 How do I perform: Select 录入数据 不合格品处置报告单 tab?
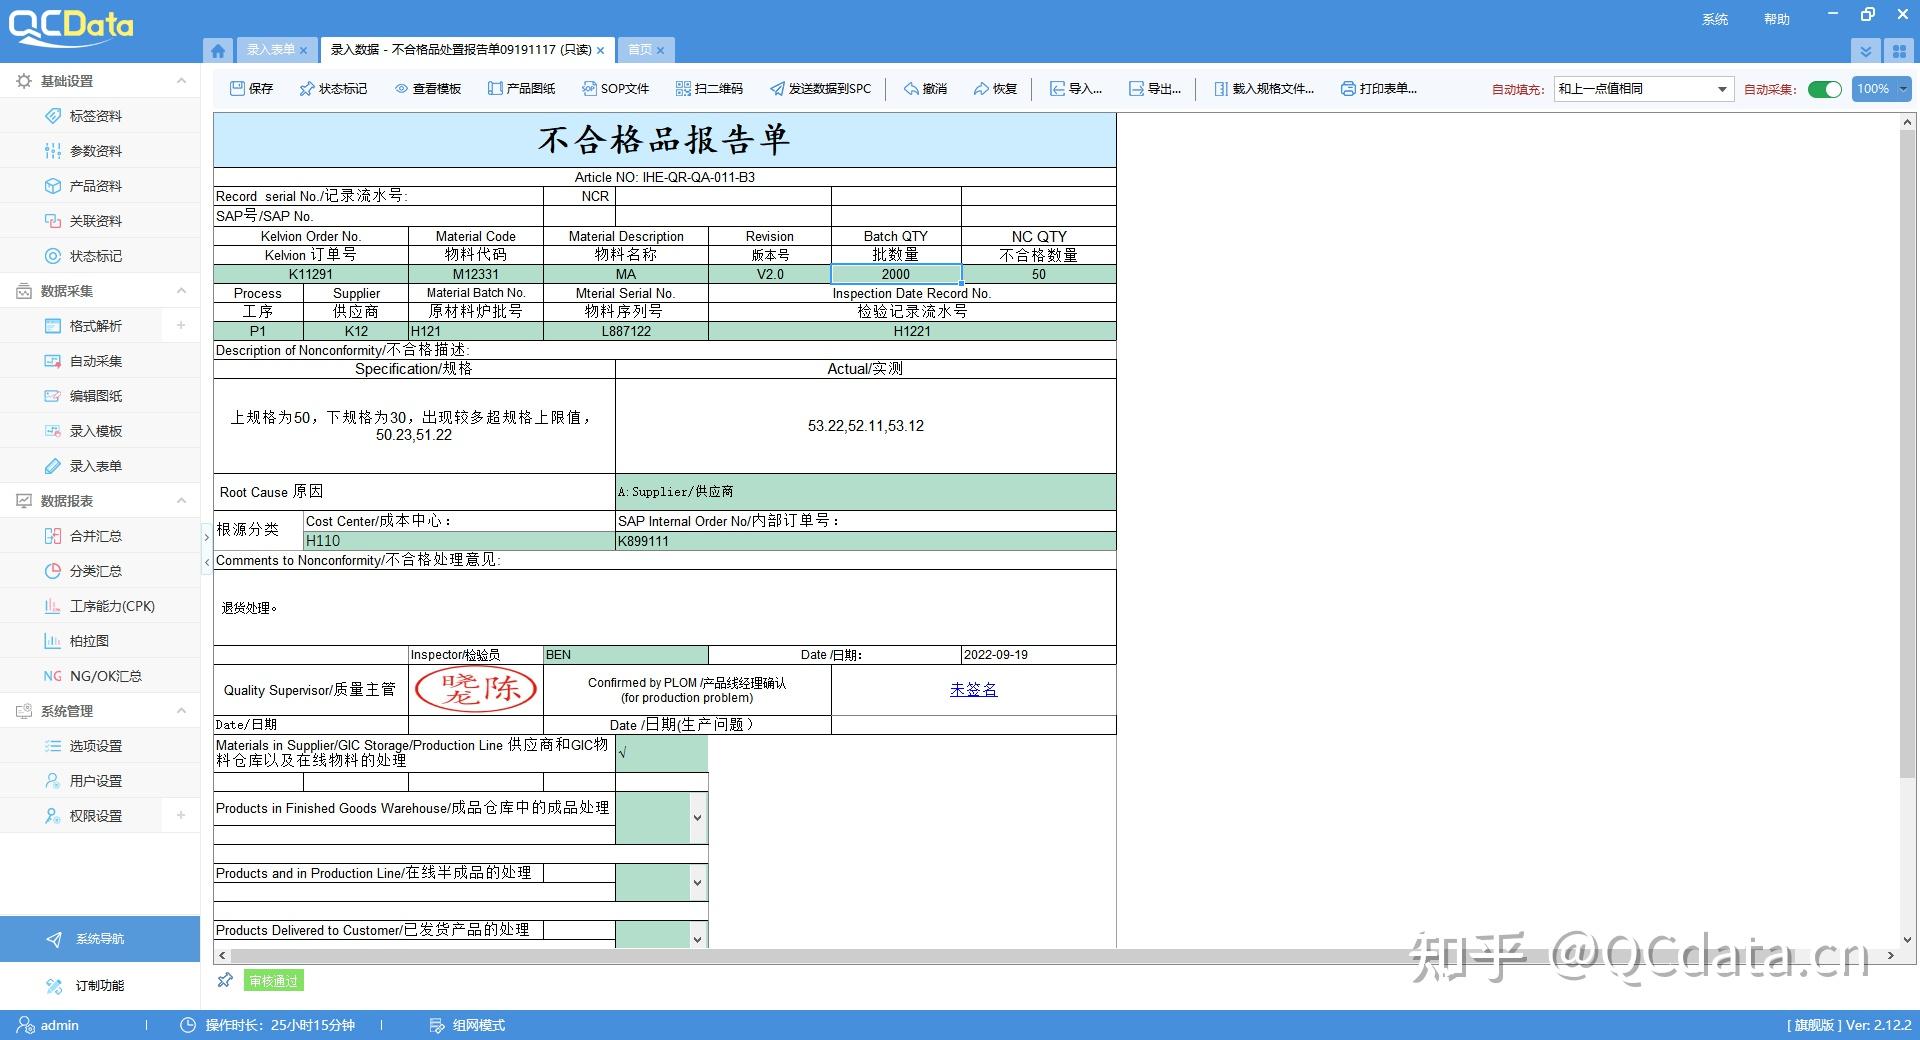461,50
